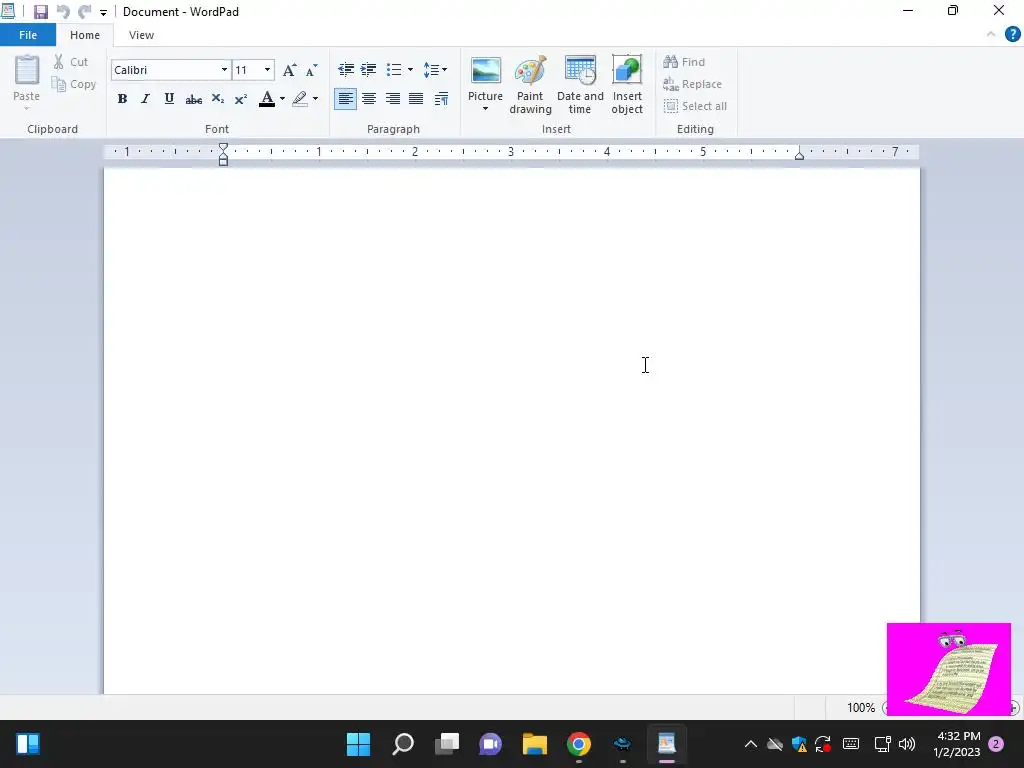Open the highlight color dropdown arrow
Image resolution: width=1024 pixels, height=768 pixels.
click(x=315, y=99)
